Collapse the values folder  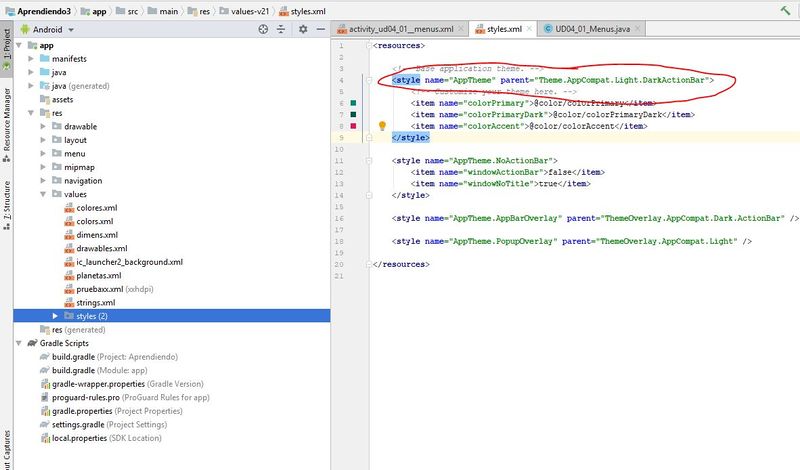(x=43, y=194)
